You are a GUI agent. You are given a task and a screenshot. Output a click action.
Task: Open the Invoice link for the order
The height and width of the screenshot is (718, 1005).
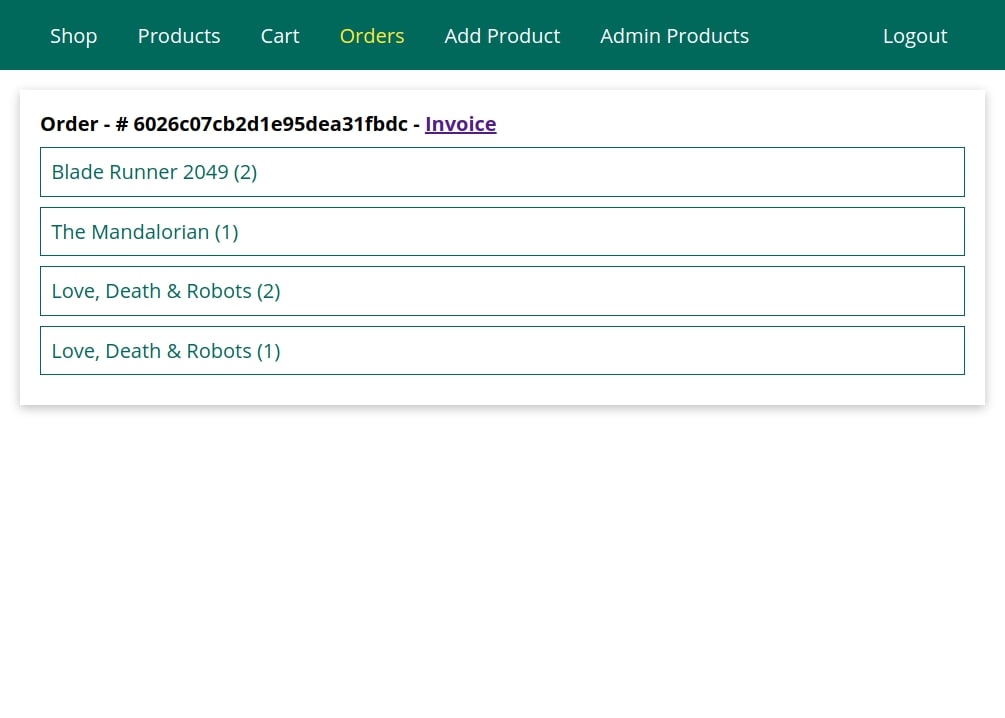coord(460,124)
